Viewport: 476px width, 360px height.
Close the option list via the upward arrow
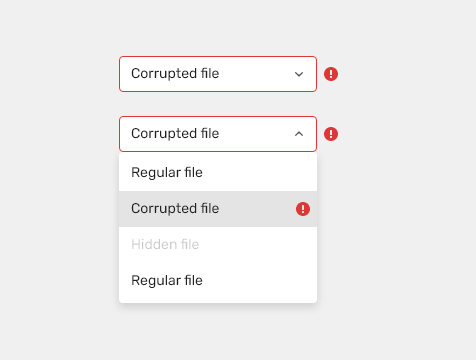click(299, 134)
